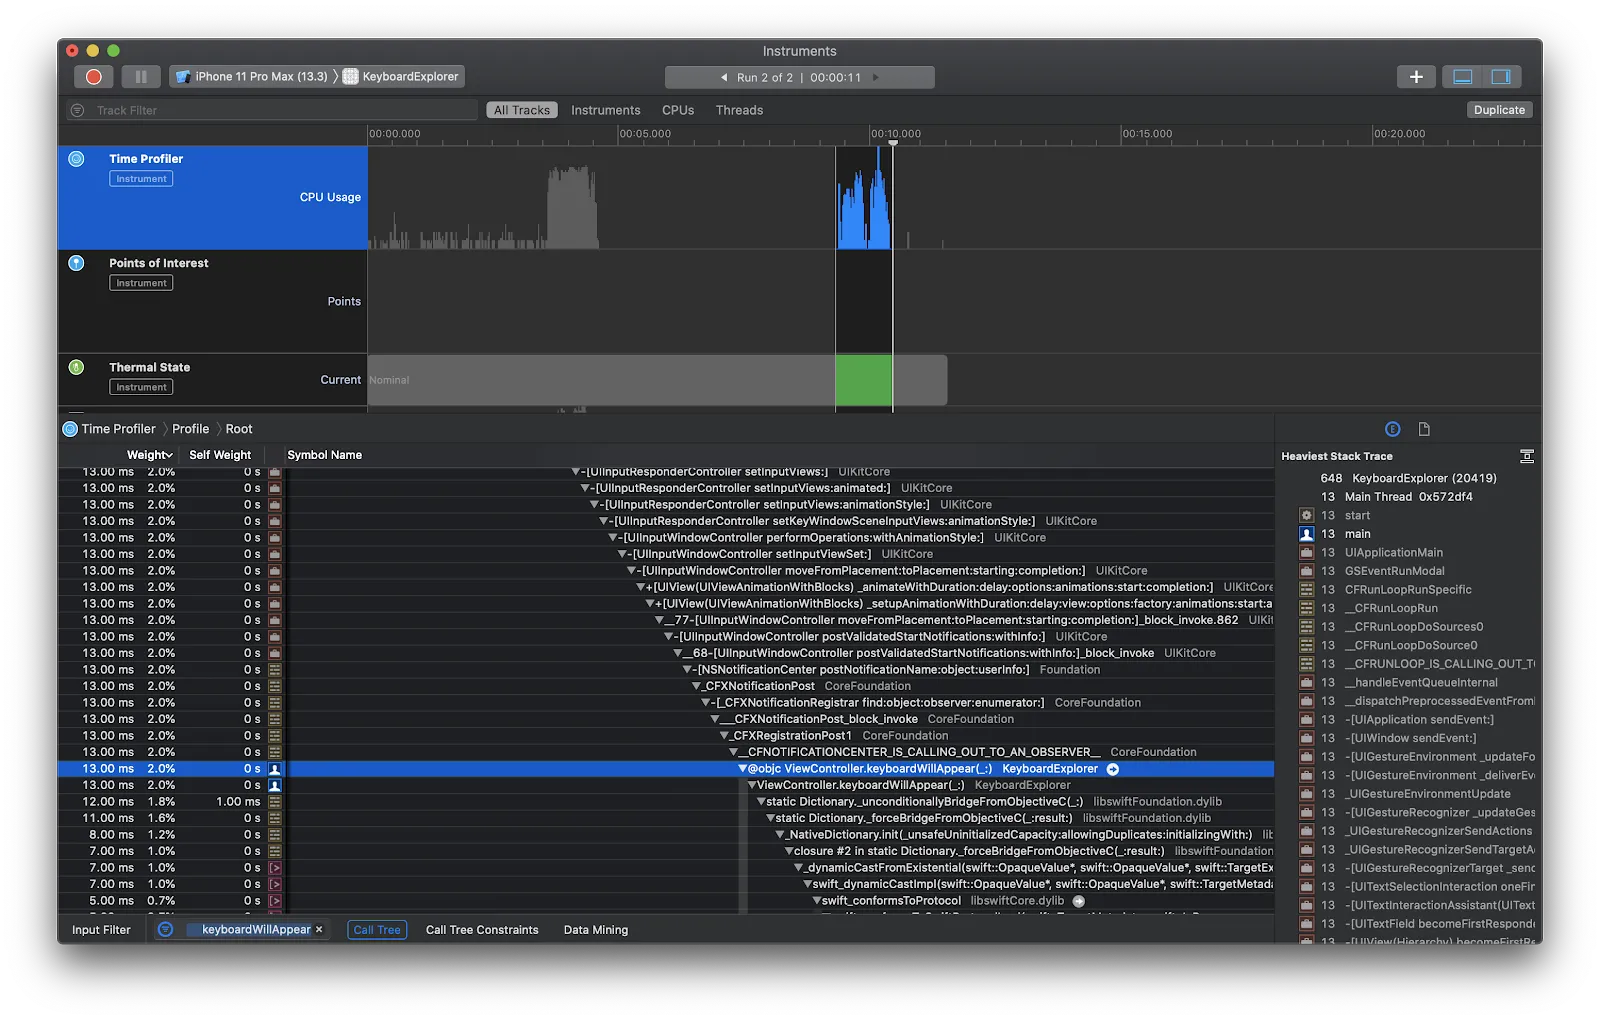The height and width of the screenshot is (1020, 1600).
Task: Select __CFRunLoopRun in Heaviest Stack Trace
Action: (1391, 608)
